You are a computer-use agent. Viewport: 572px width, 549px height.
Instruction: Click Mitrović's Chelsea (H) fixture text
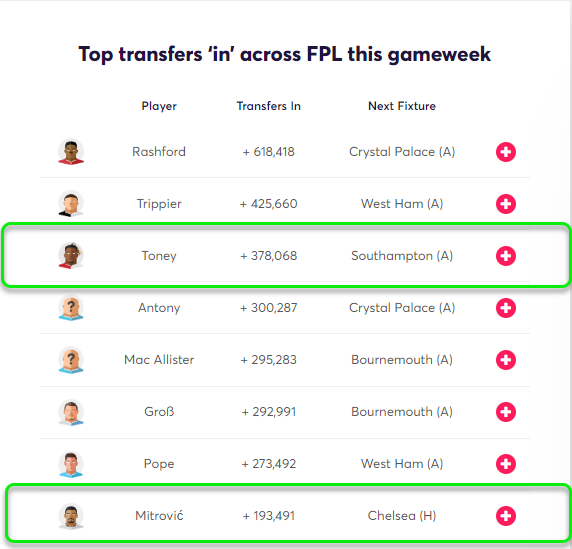pyautogui.click(x=402, y=516)
